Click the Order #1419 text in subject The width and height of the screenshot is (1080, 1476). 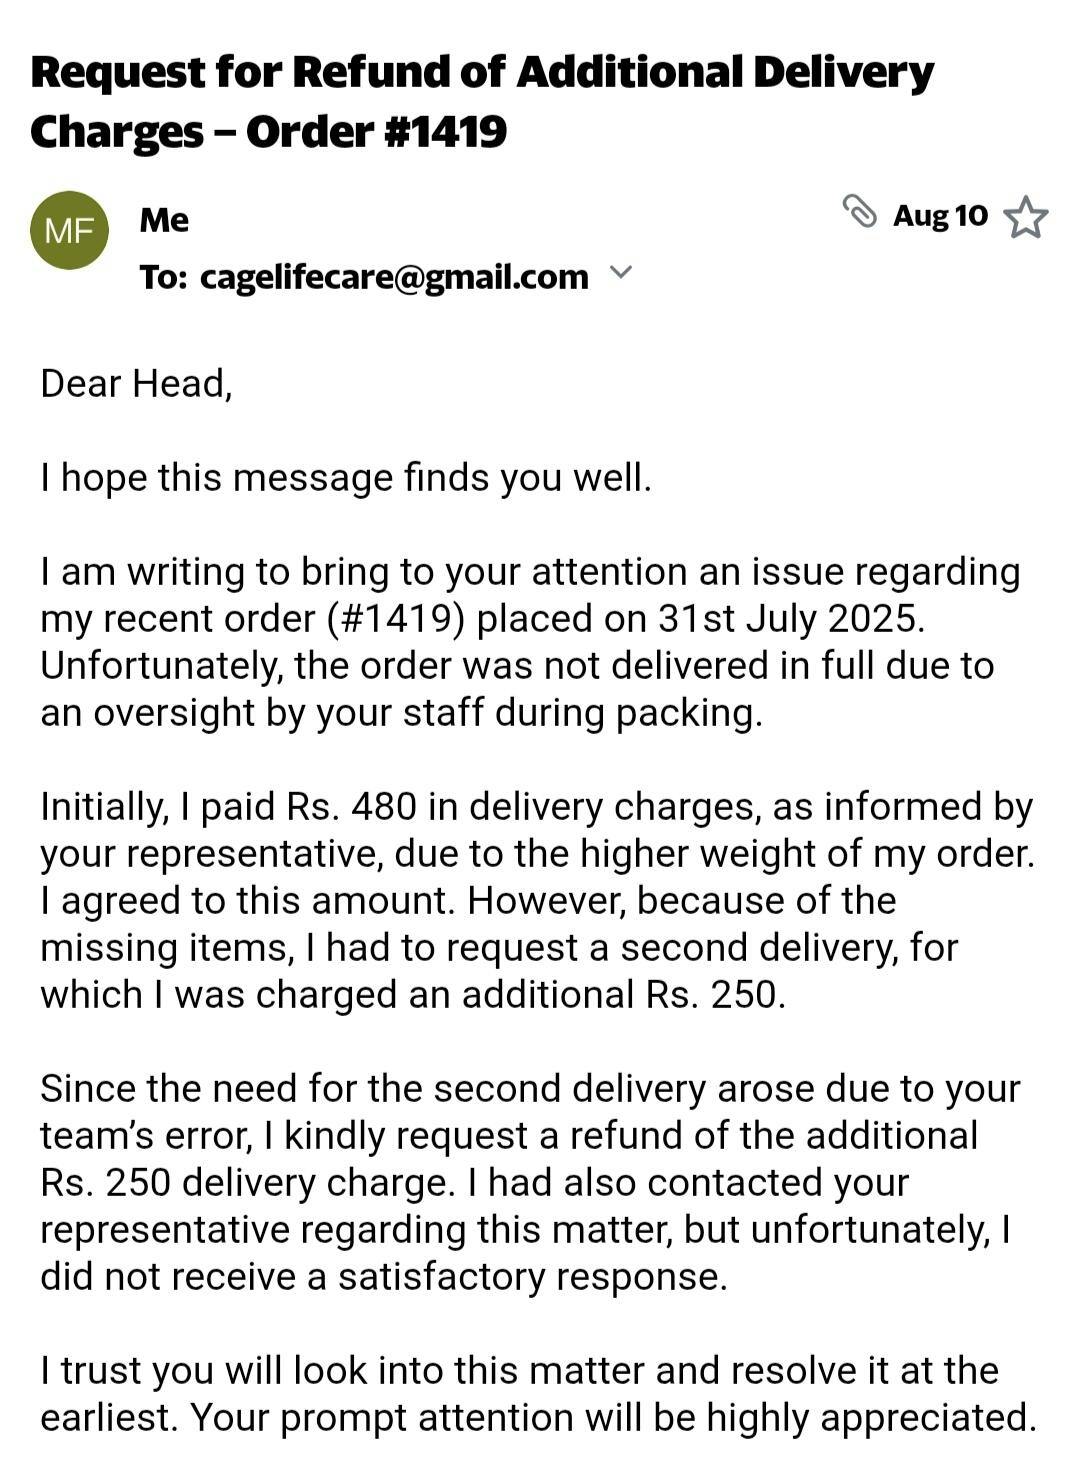[x=376, y=131]
